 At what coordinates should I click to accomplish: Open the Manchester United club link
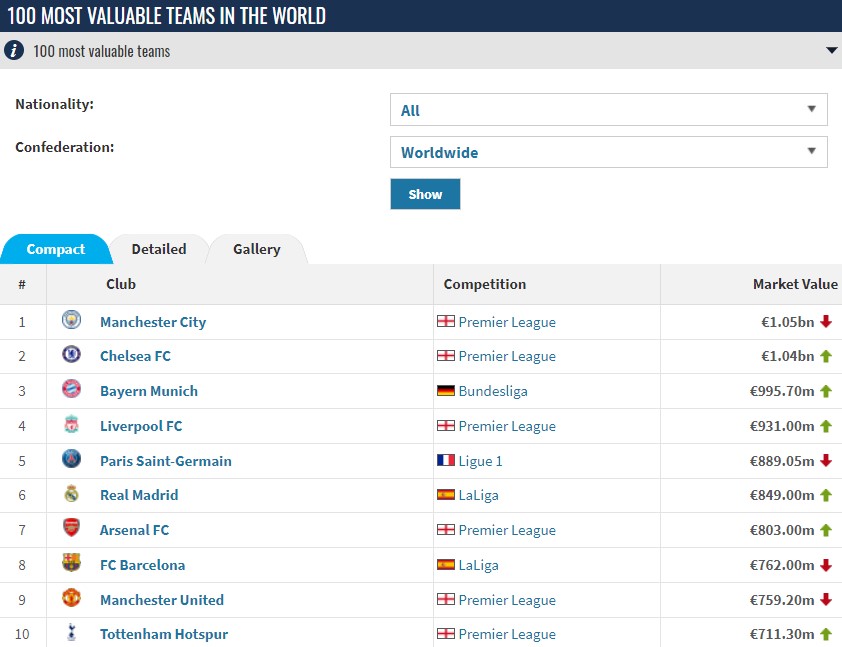tap(162, 600)
